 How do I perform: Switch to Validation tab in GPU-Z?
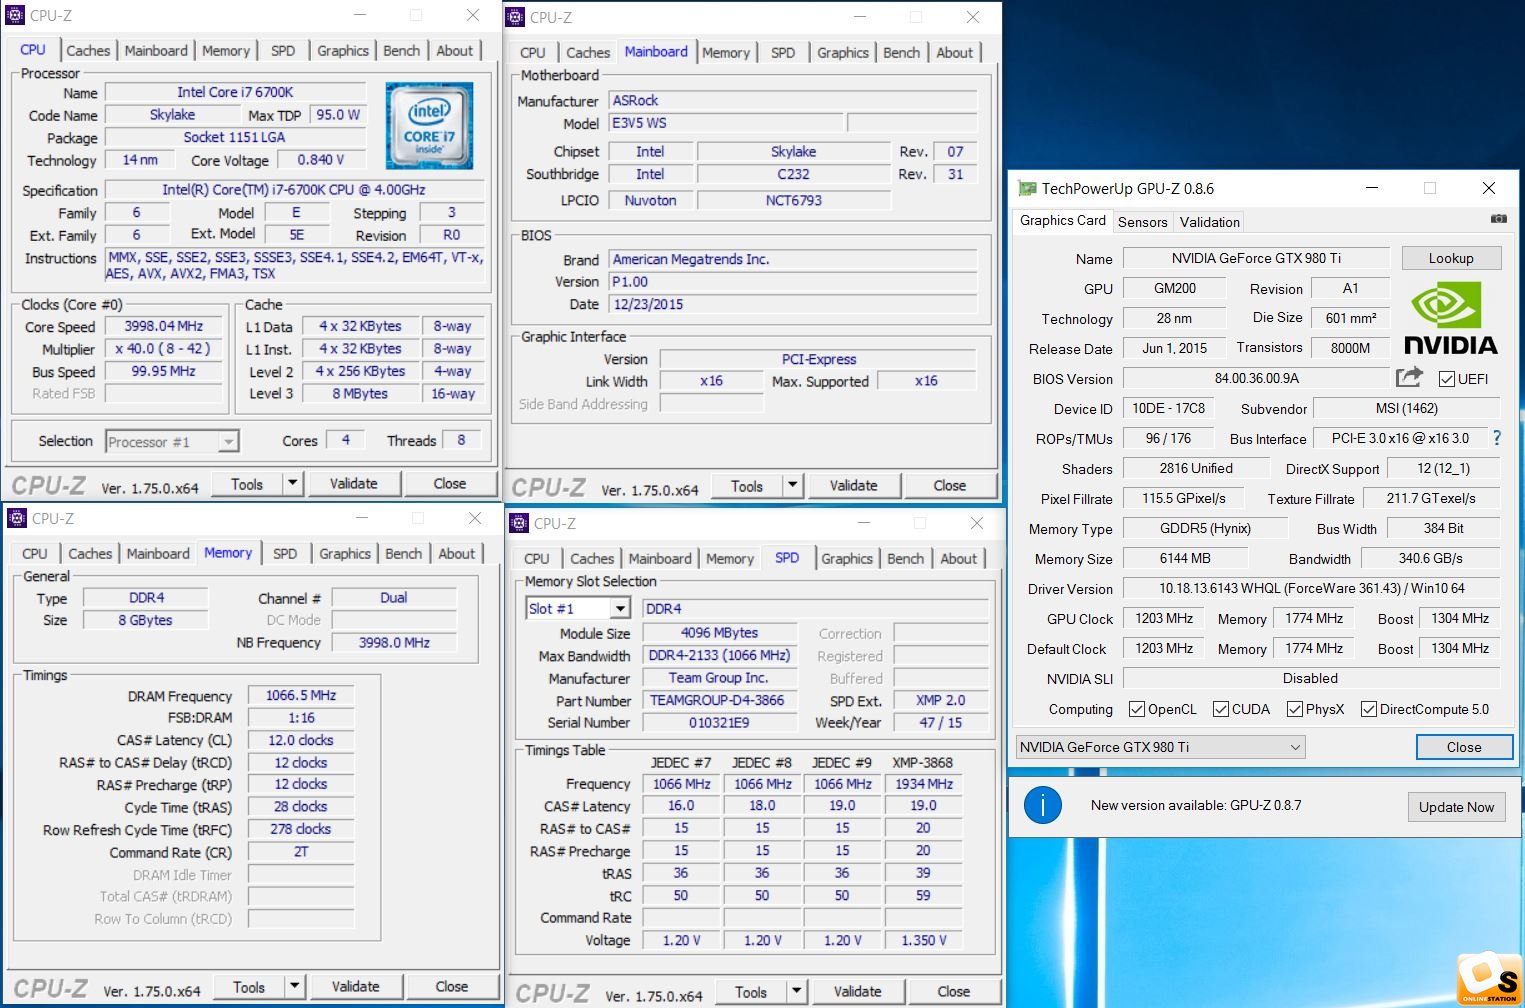tap(1210, 222)
